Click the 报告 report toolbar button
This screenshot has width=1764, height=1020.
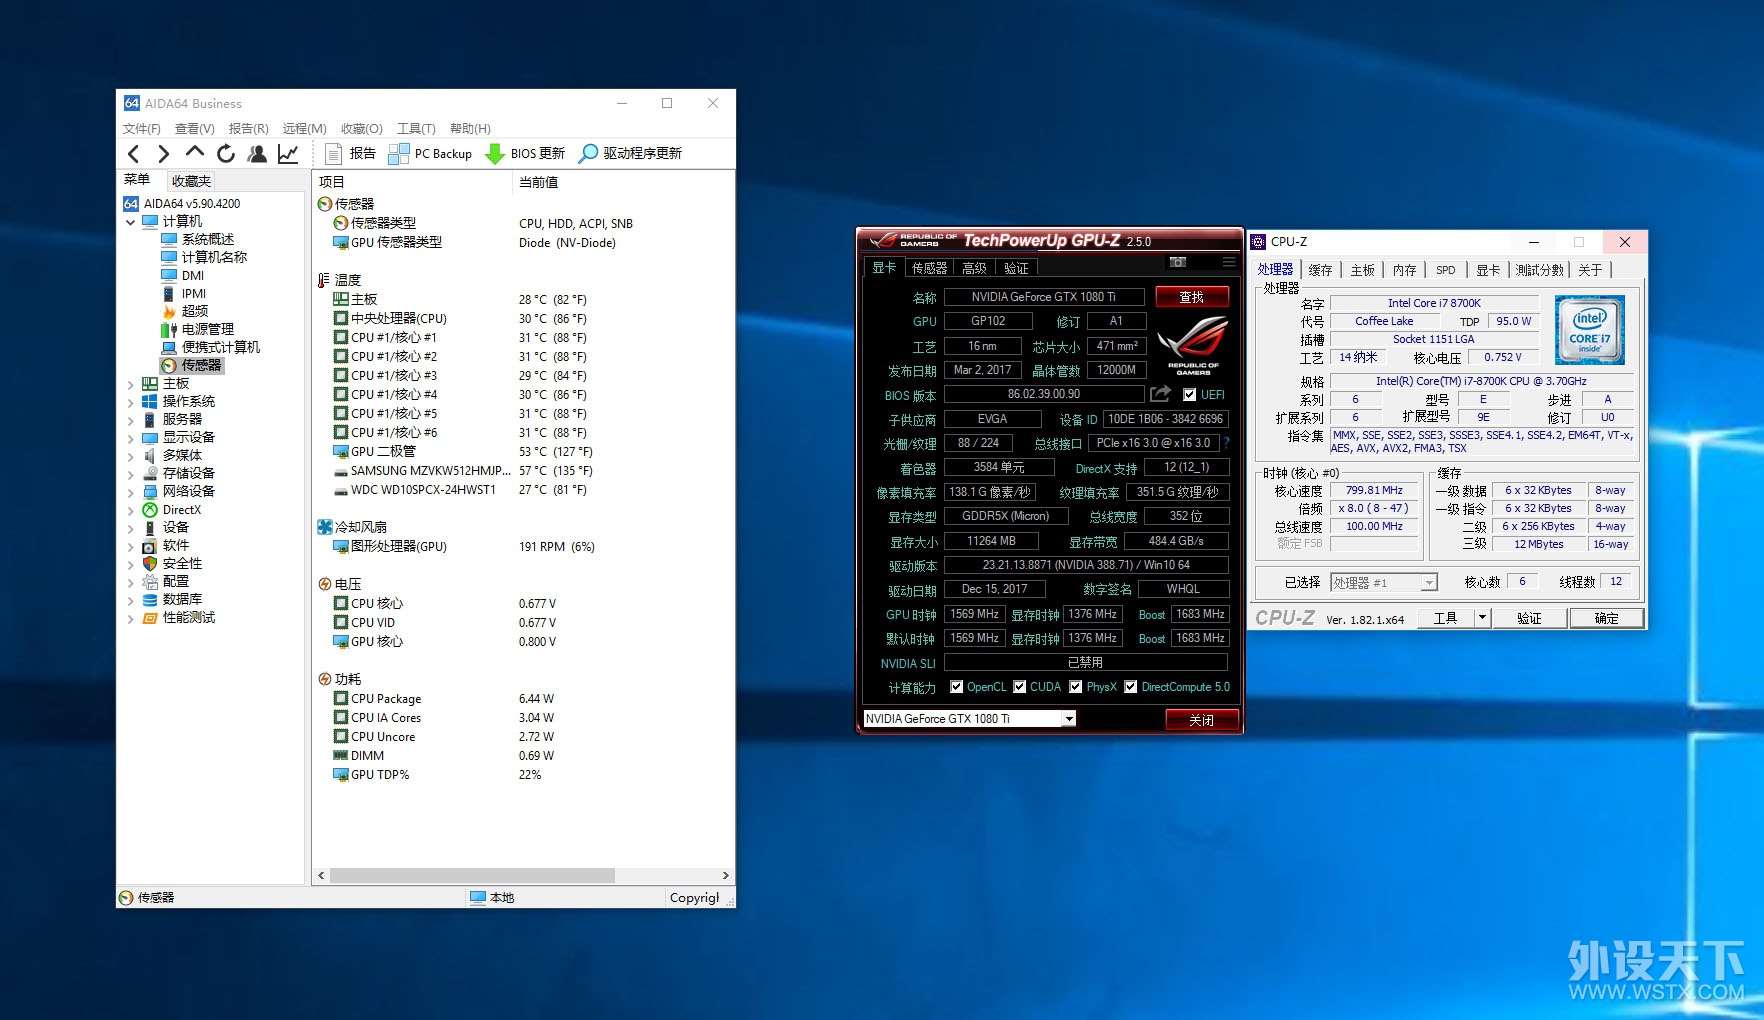(350, 153)
